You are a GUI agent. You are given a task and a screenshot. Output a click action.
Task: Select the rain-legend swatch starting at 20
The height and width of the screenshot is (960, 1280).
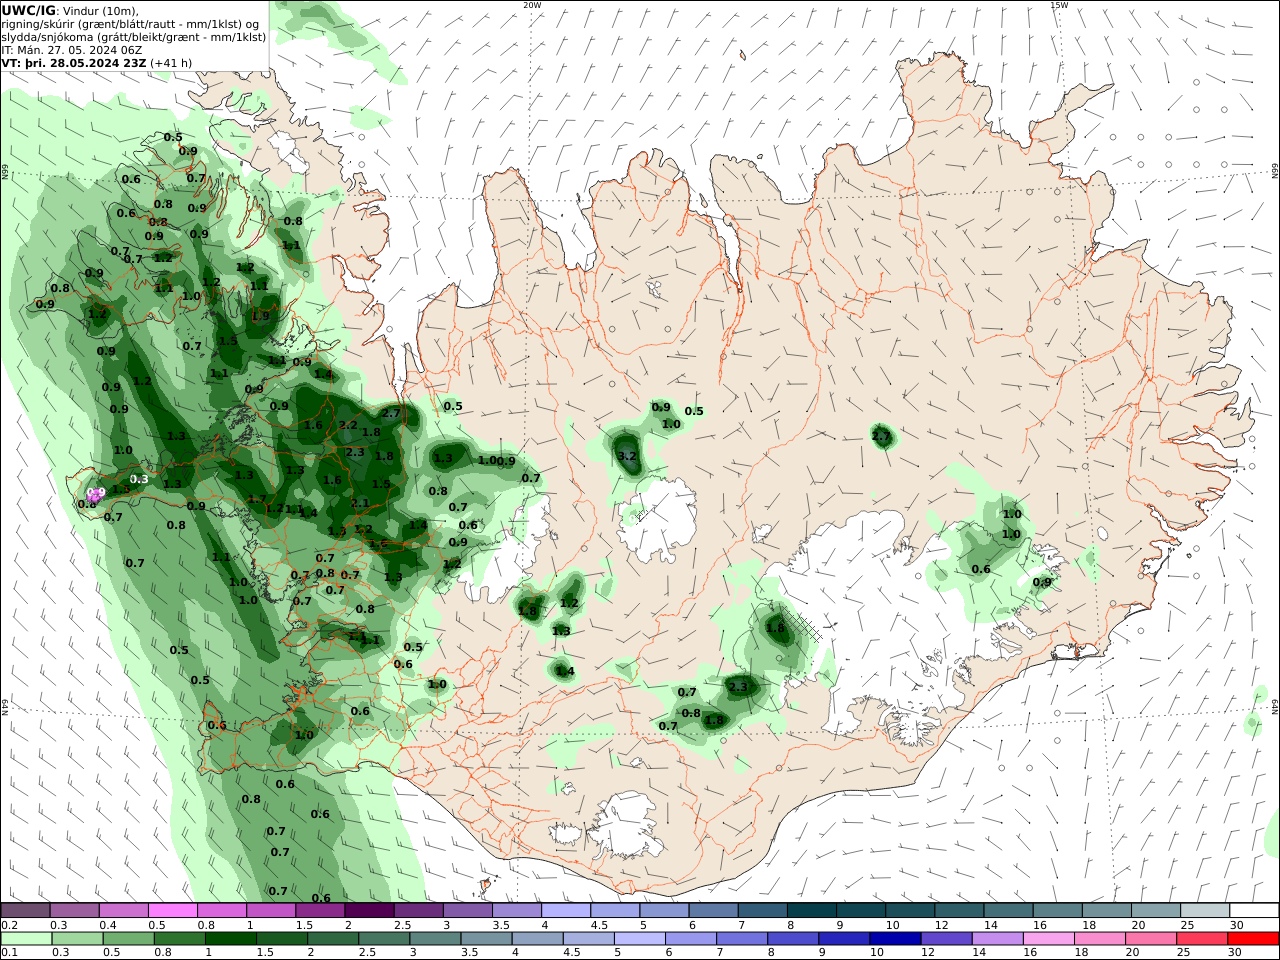[x=1151, y=939]
